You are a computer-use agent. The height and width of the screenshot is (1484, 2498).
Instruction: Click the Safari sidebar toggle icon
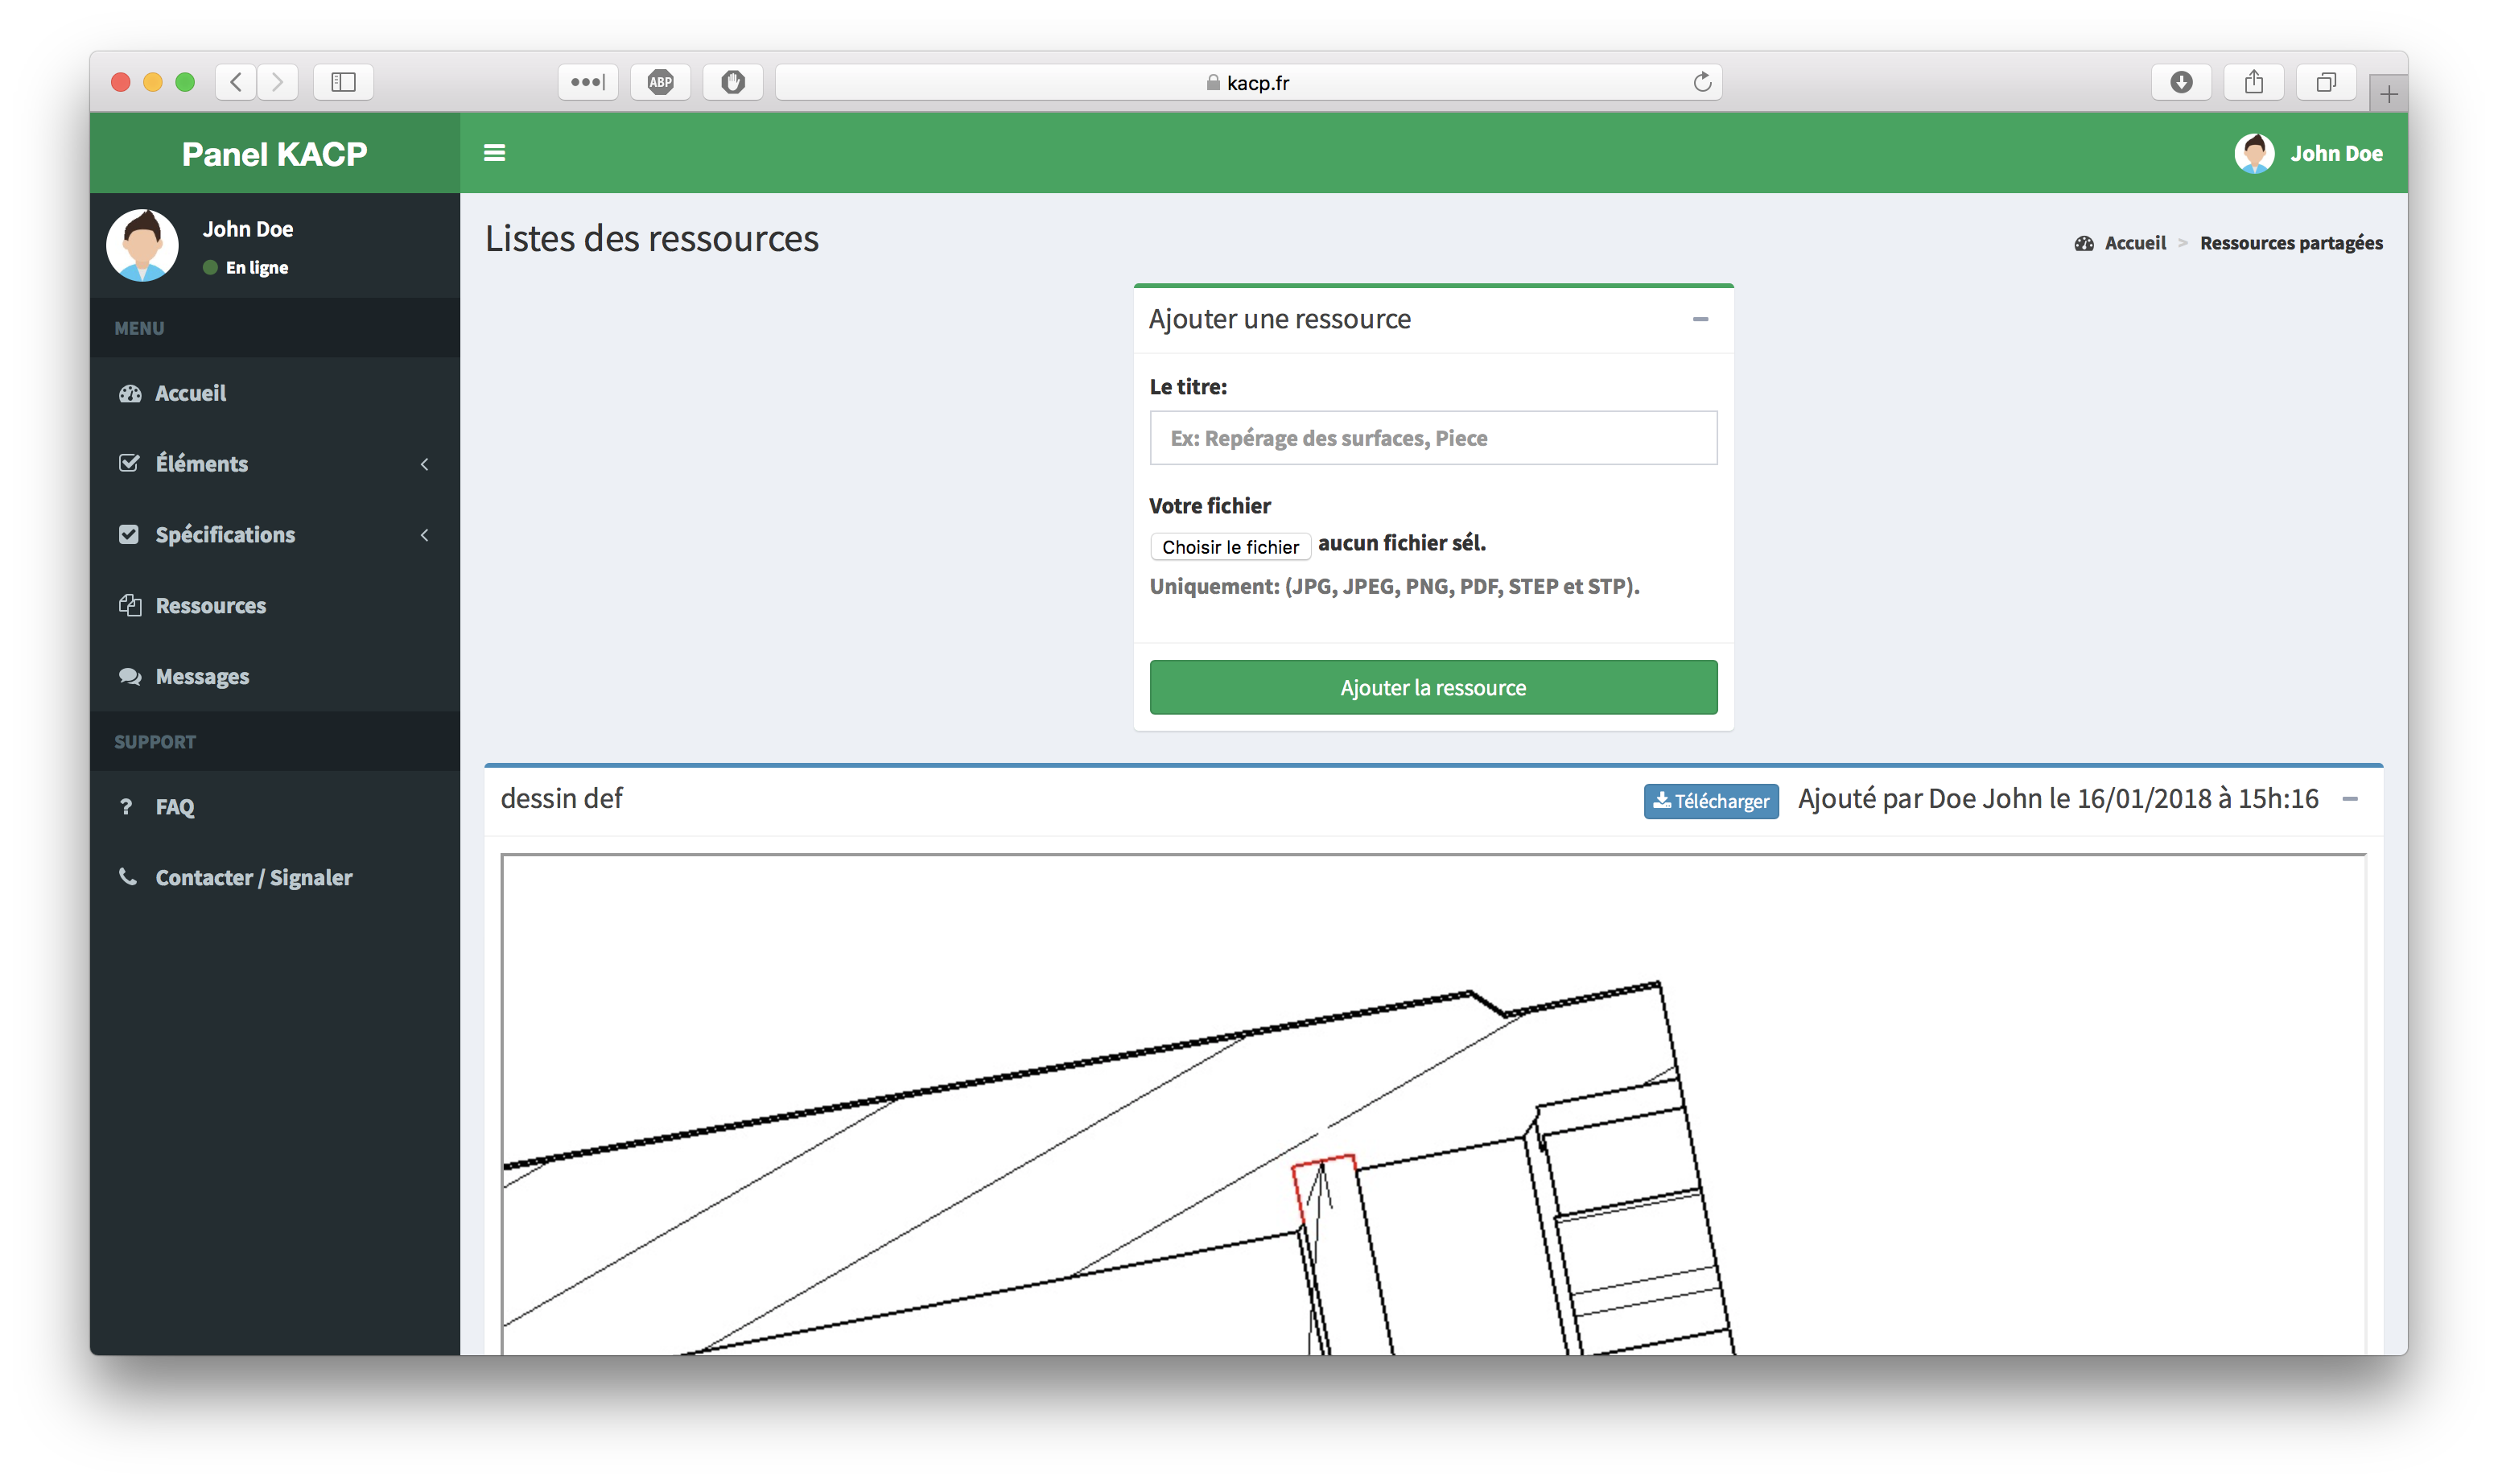pyautogui.click(x=343, y=82)
